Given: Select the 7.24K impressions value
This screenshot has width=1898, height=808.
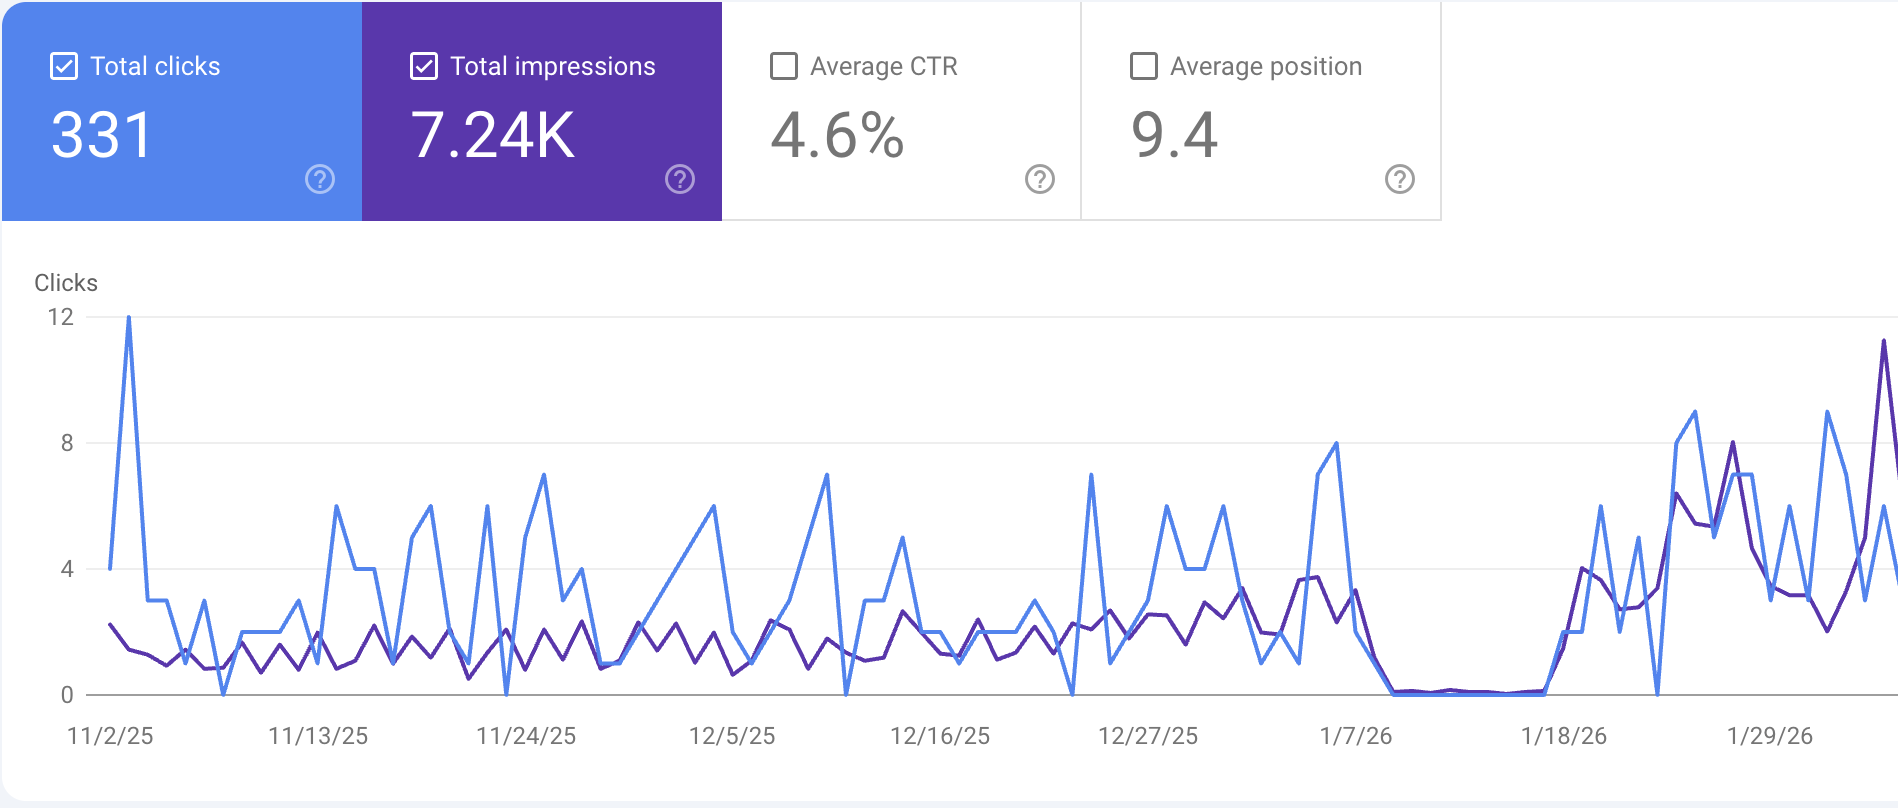Looking at the screenshot, I should (493, 135).
